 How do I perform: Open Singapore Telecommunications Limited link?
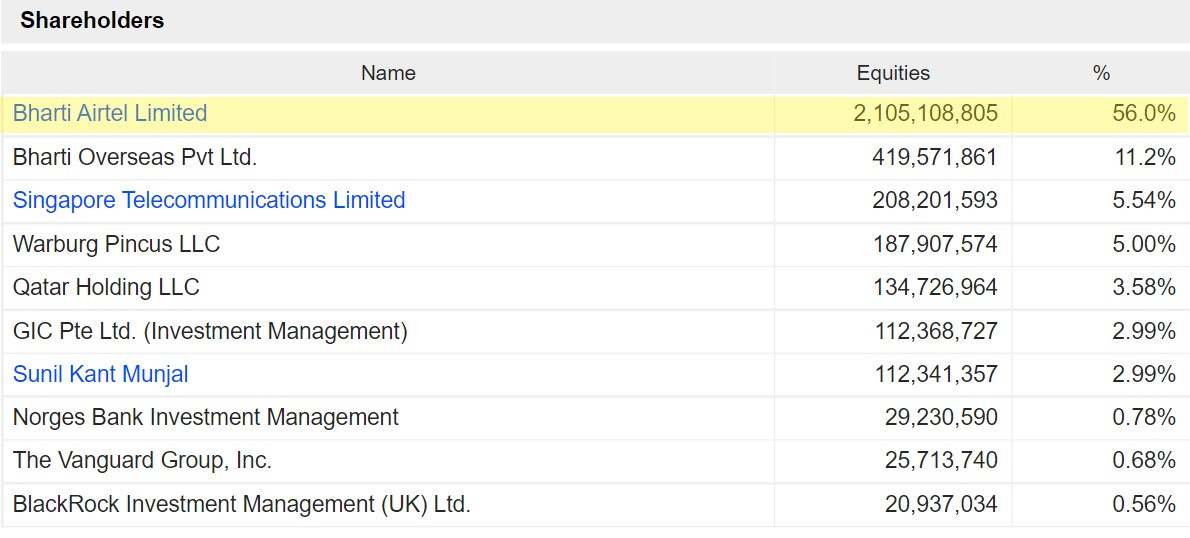[209, 200]
